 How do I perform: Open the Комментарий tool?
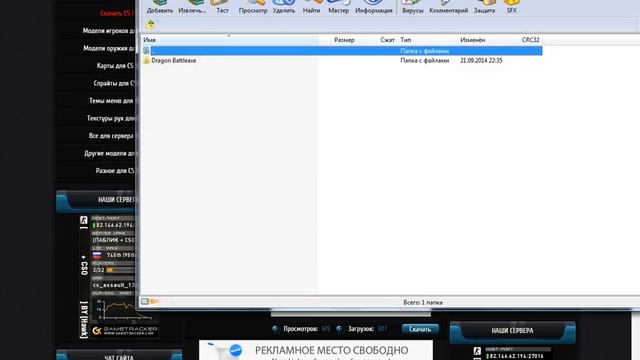click(x=449, y=7)
